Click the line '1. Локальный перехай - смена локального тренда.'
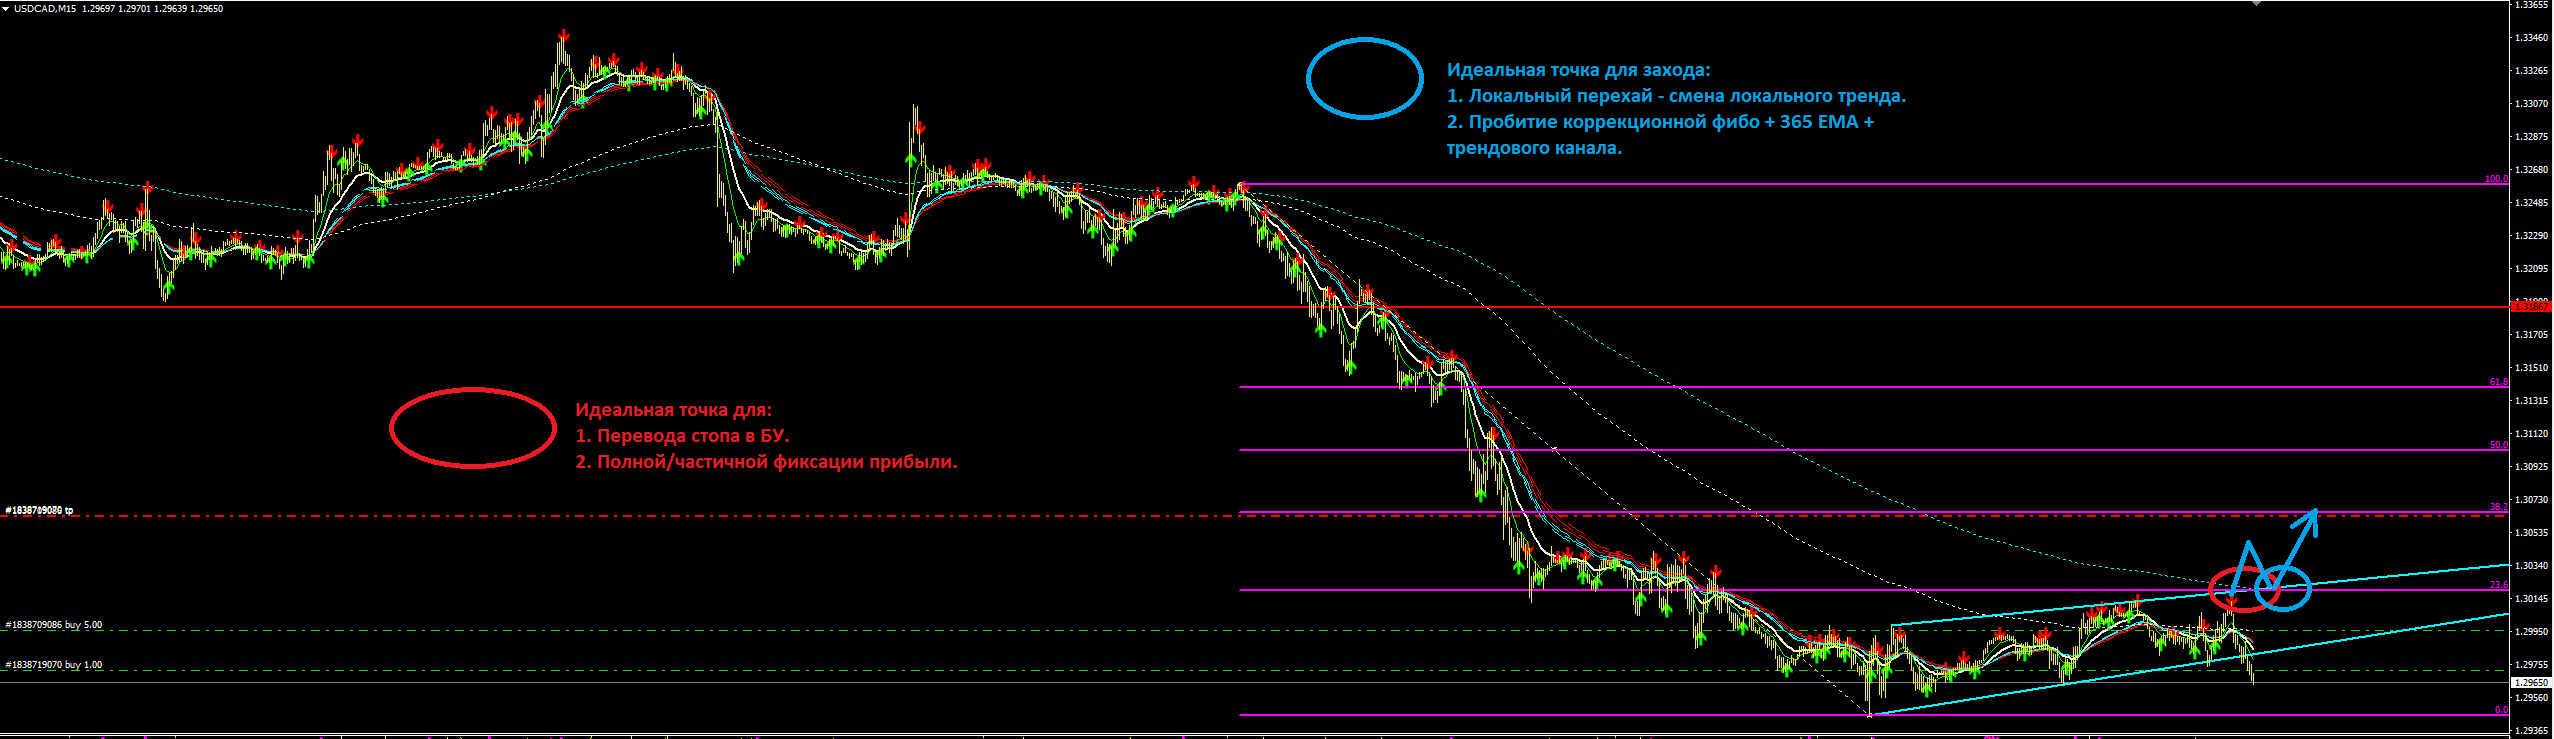Image resolution: width=2554 pixels, height=739 pixels. (x=1676, y=96)
